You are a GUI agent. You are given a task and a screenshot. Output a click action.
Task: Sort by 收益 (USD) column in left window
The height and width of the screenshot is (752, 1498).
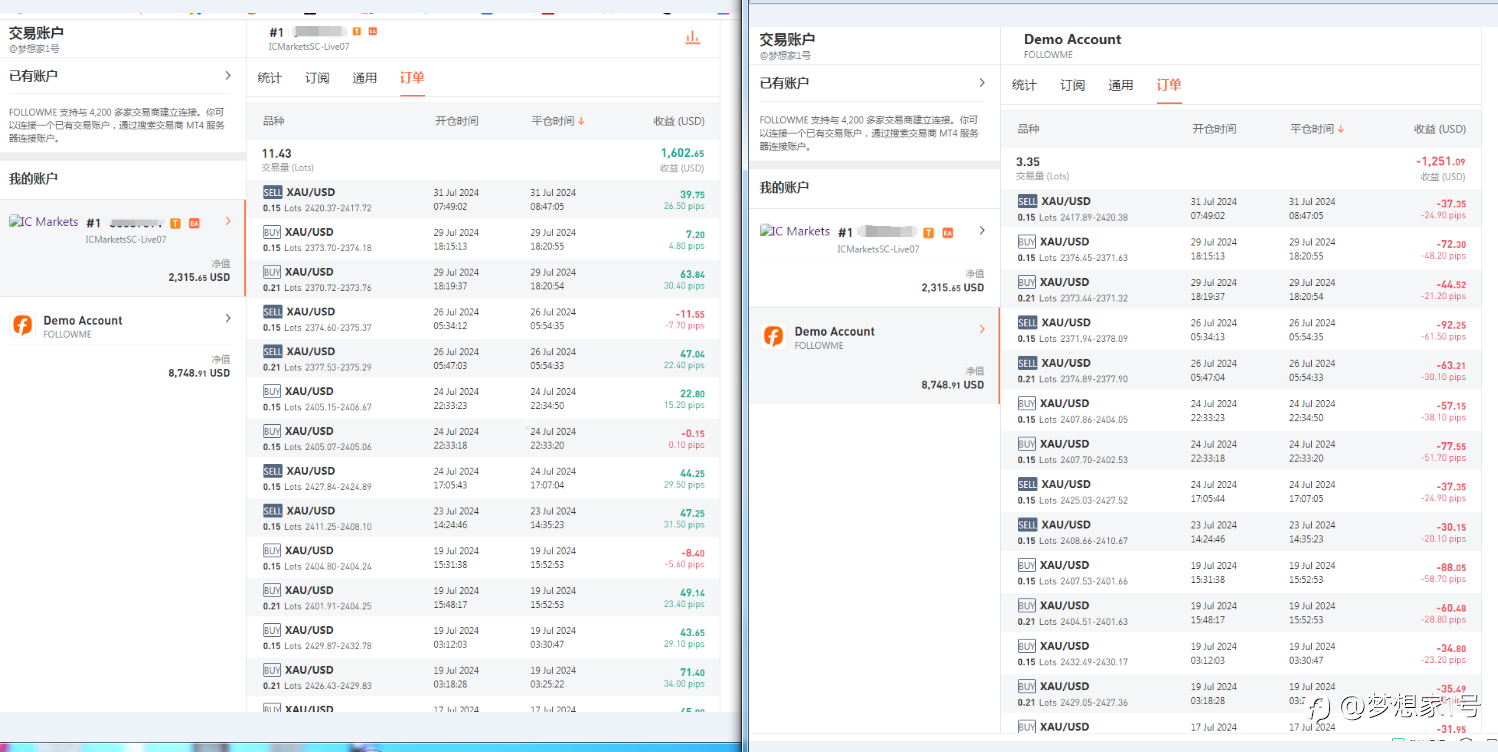(679, 121)
